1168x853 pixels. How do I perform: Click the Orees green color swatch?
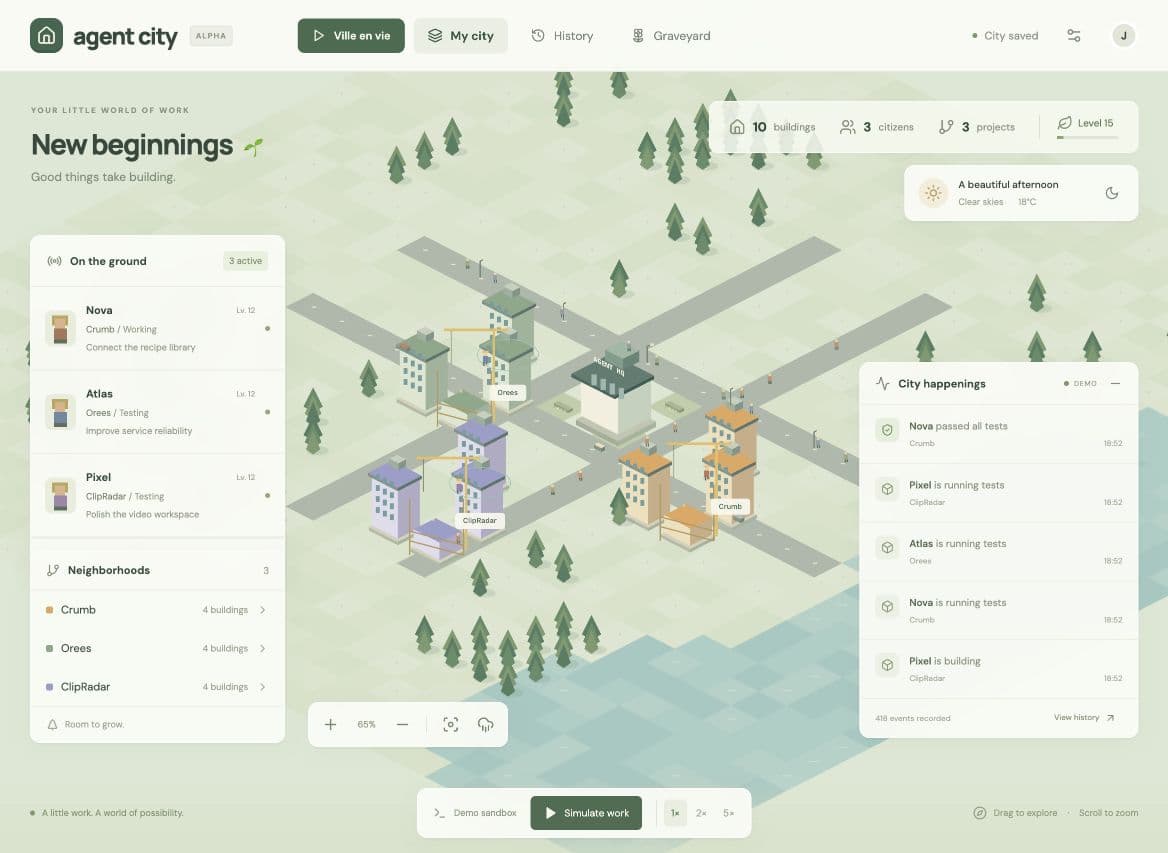[x=49, y=648]
